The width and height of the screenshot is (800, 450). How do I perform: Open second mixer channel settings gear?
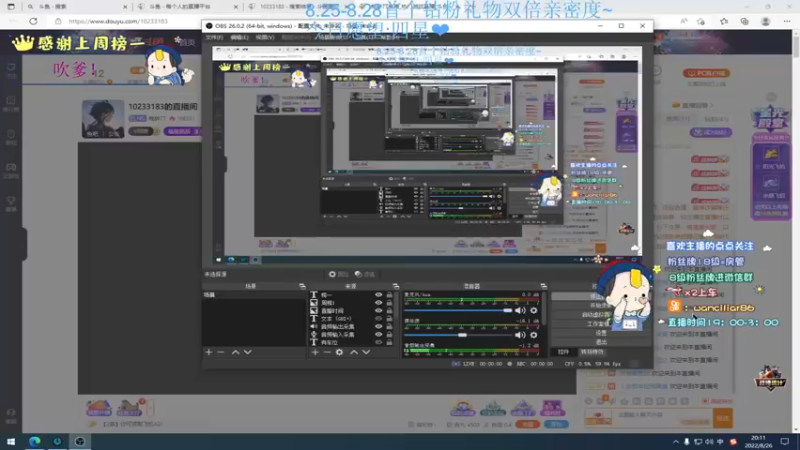(x=534, y=335)
